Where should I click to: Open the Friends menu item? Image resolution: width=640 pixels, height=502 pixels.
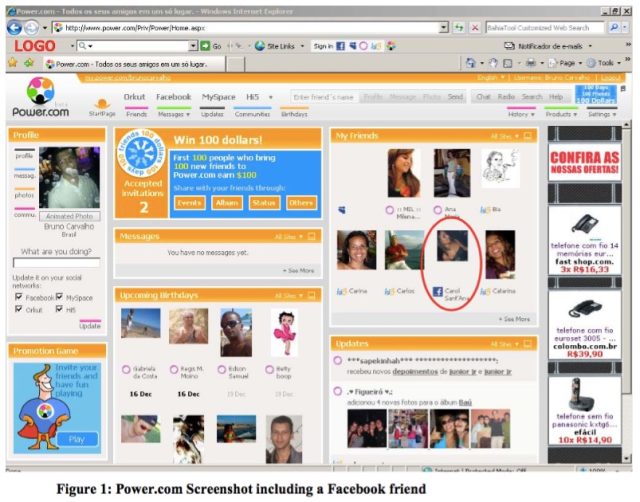click(x=136, y=114)
